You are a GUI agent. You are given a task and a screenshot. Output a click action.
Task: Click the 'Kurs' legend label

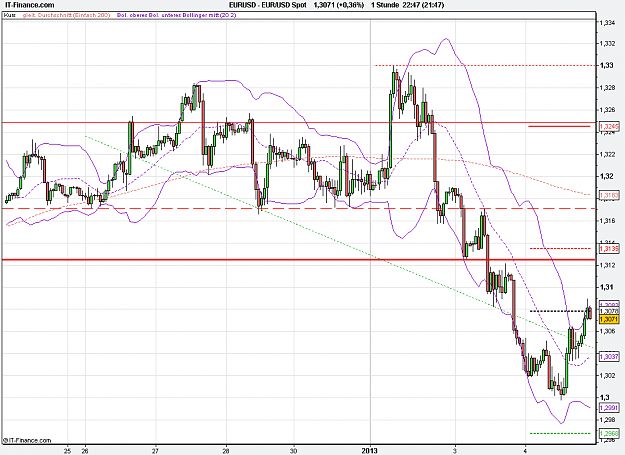pyautogui.click(x=10, y=15)
